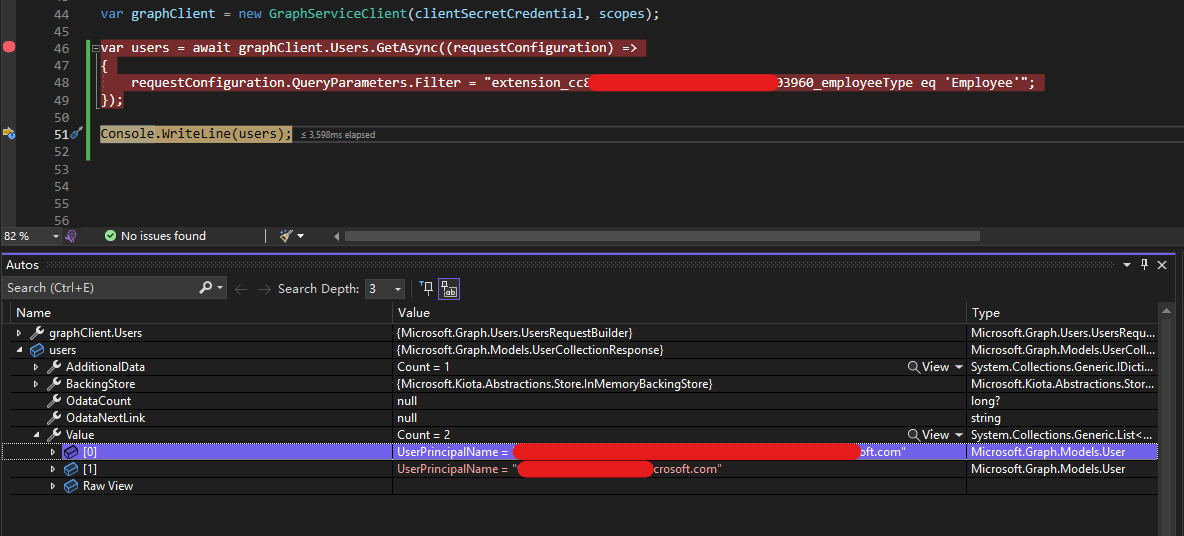Toggle the pinned properties filter icon

[x=427, y=288]
